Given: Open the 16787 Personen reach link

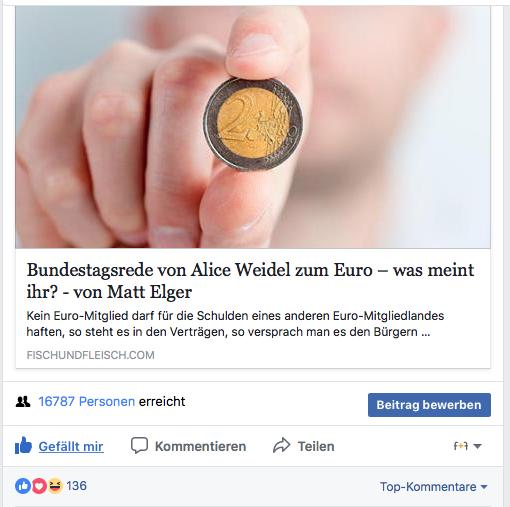Looking at the screenshot, I should coord(87,401).
